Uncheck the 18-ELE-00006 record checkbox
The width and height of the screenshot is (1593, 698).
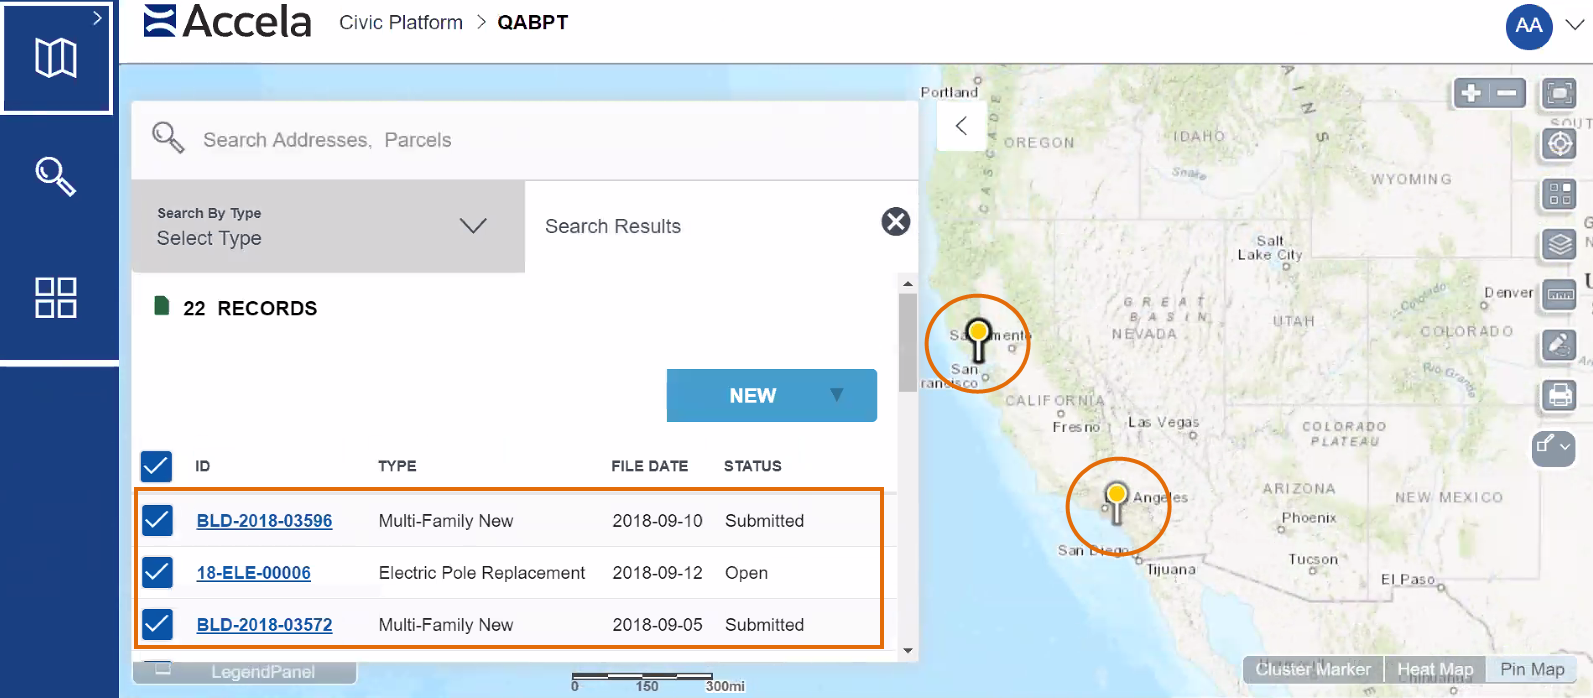pos(157,572)
